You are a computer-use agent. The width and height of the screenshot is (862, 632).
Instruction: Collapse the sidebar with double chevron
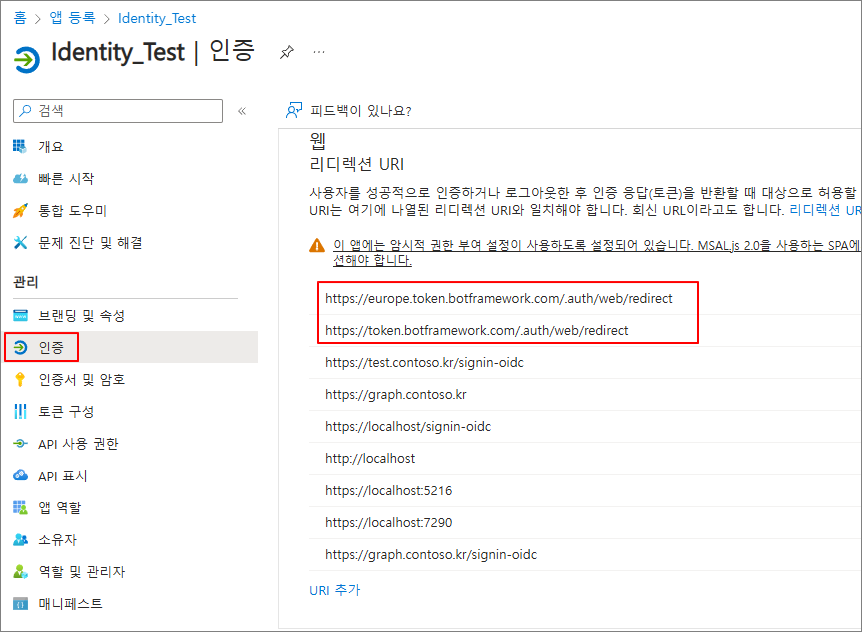[x=242, y=111]
